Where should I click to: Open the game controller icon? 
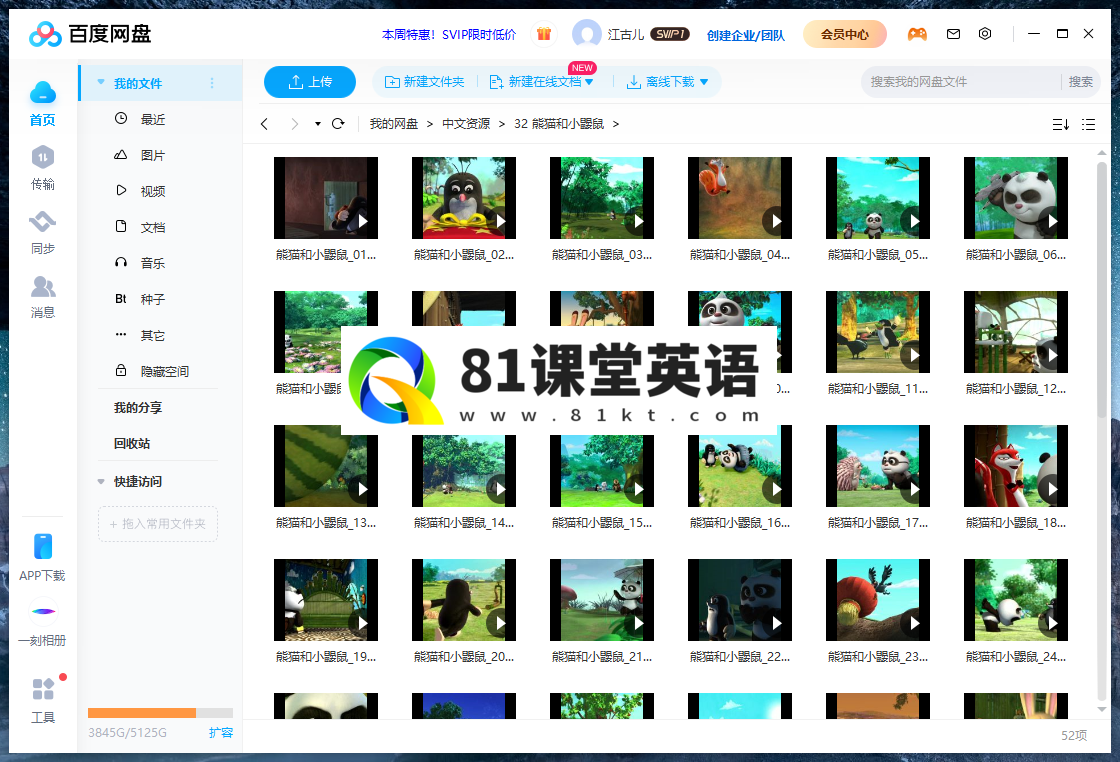(917, 34)
